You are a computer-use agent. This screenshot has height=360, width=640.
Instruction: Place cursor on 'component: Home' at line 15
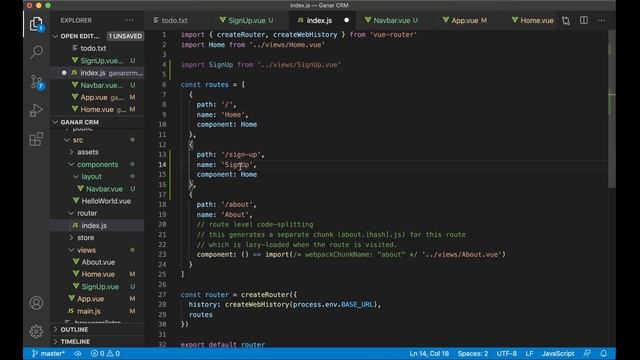(227, 175)
